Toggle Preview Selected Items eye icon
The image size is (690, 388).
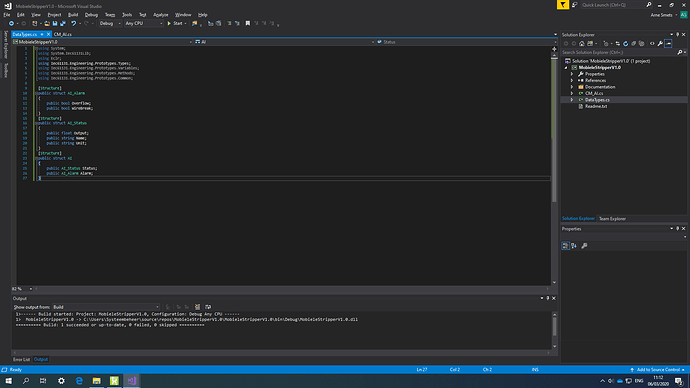coord(652,44)
